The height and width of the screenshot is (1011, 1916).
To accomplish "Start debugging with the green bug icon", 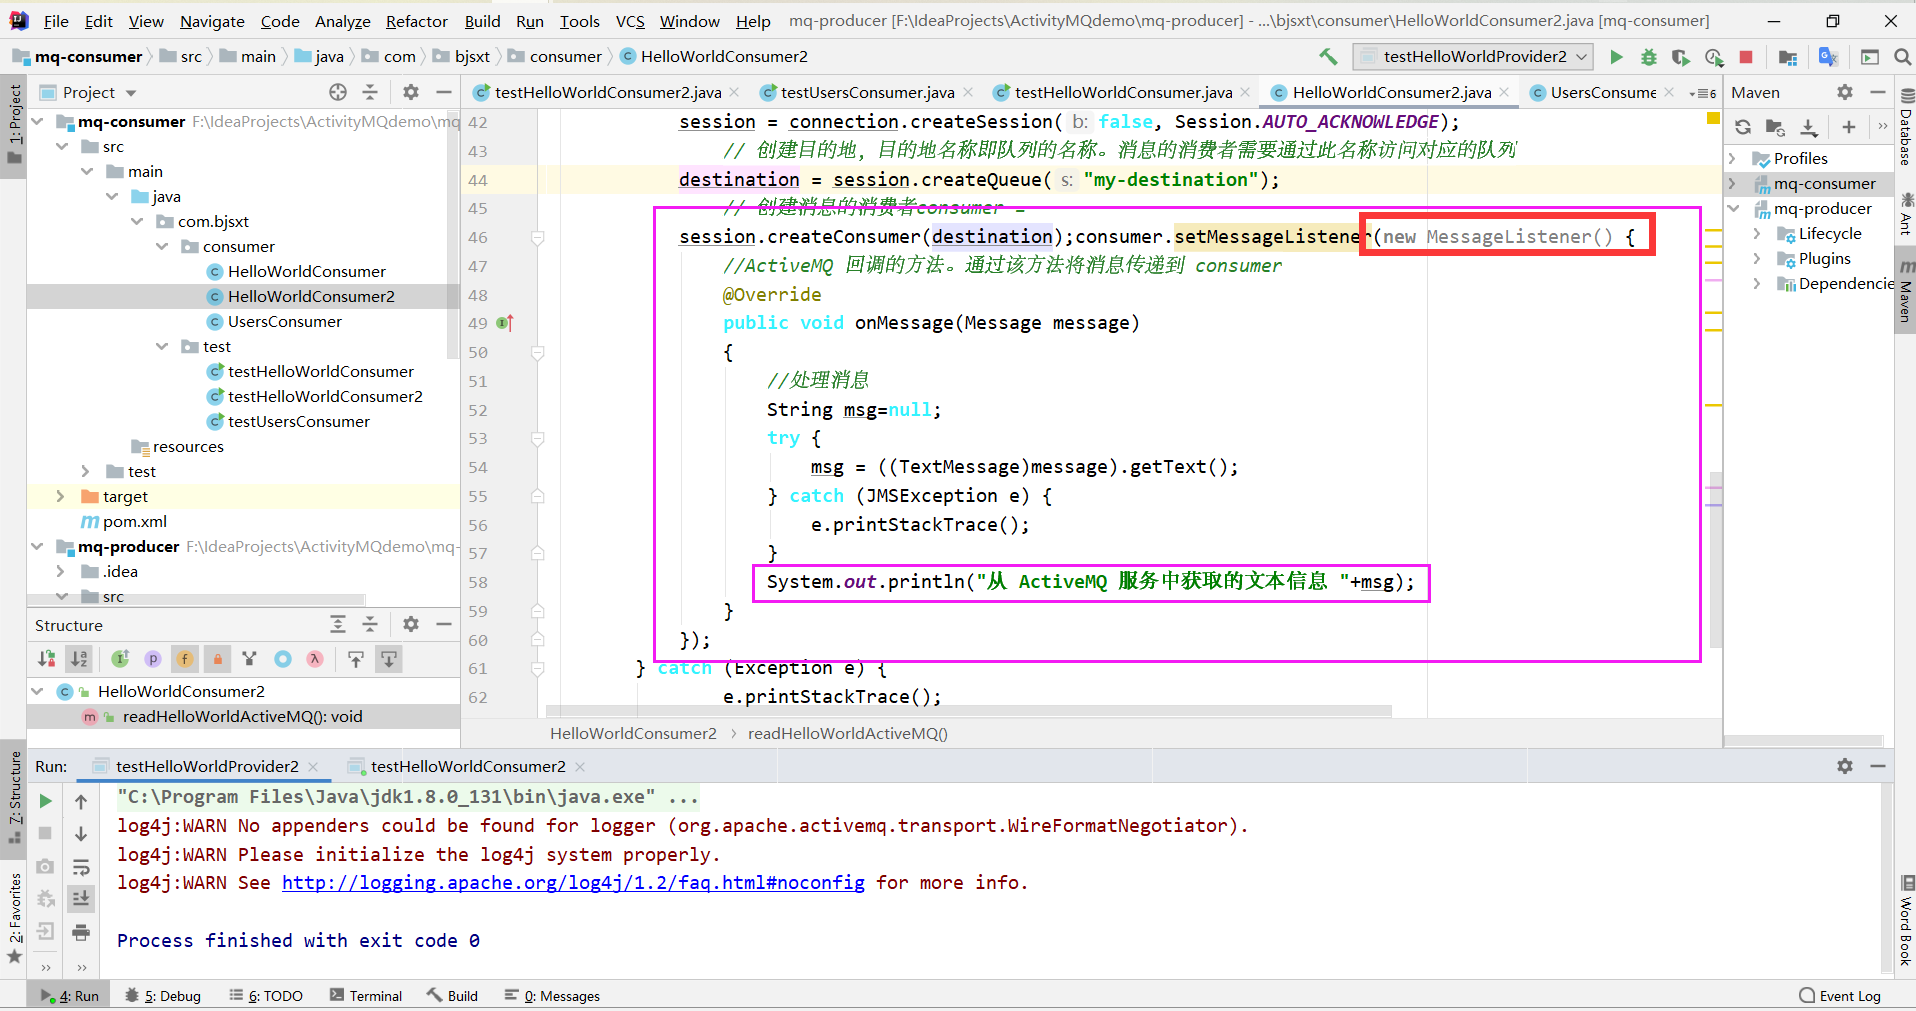I will click(x=1649, y=57).
